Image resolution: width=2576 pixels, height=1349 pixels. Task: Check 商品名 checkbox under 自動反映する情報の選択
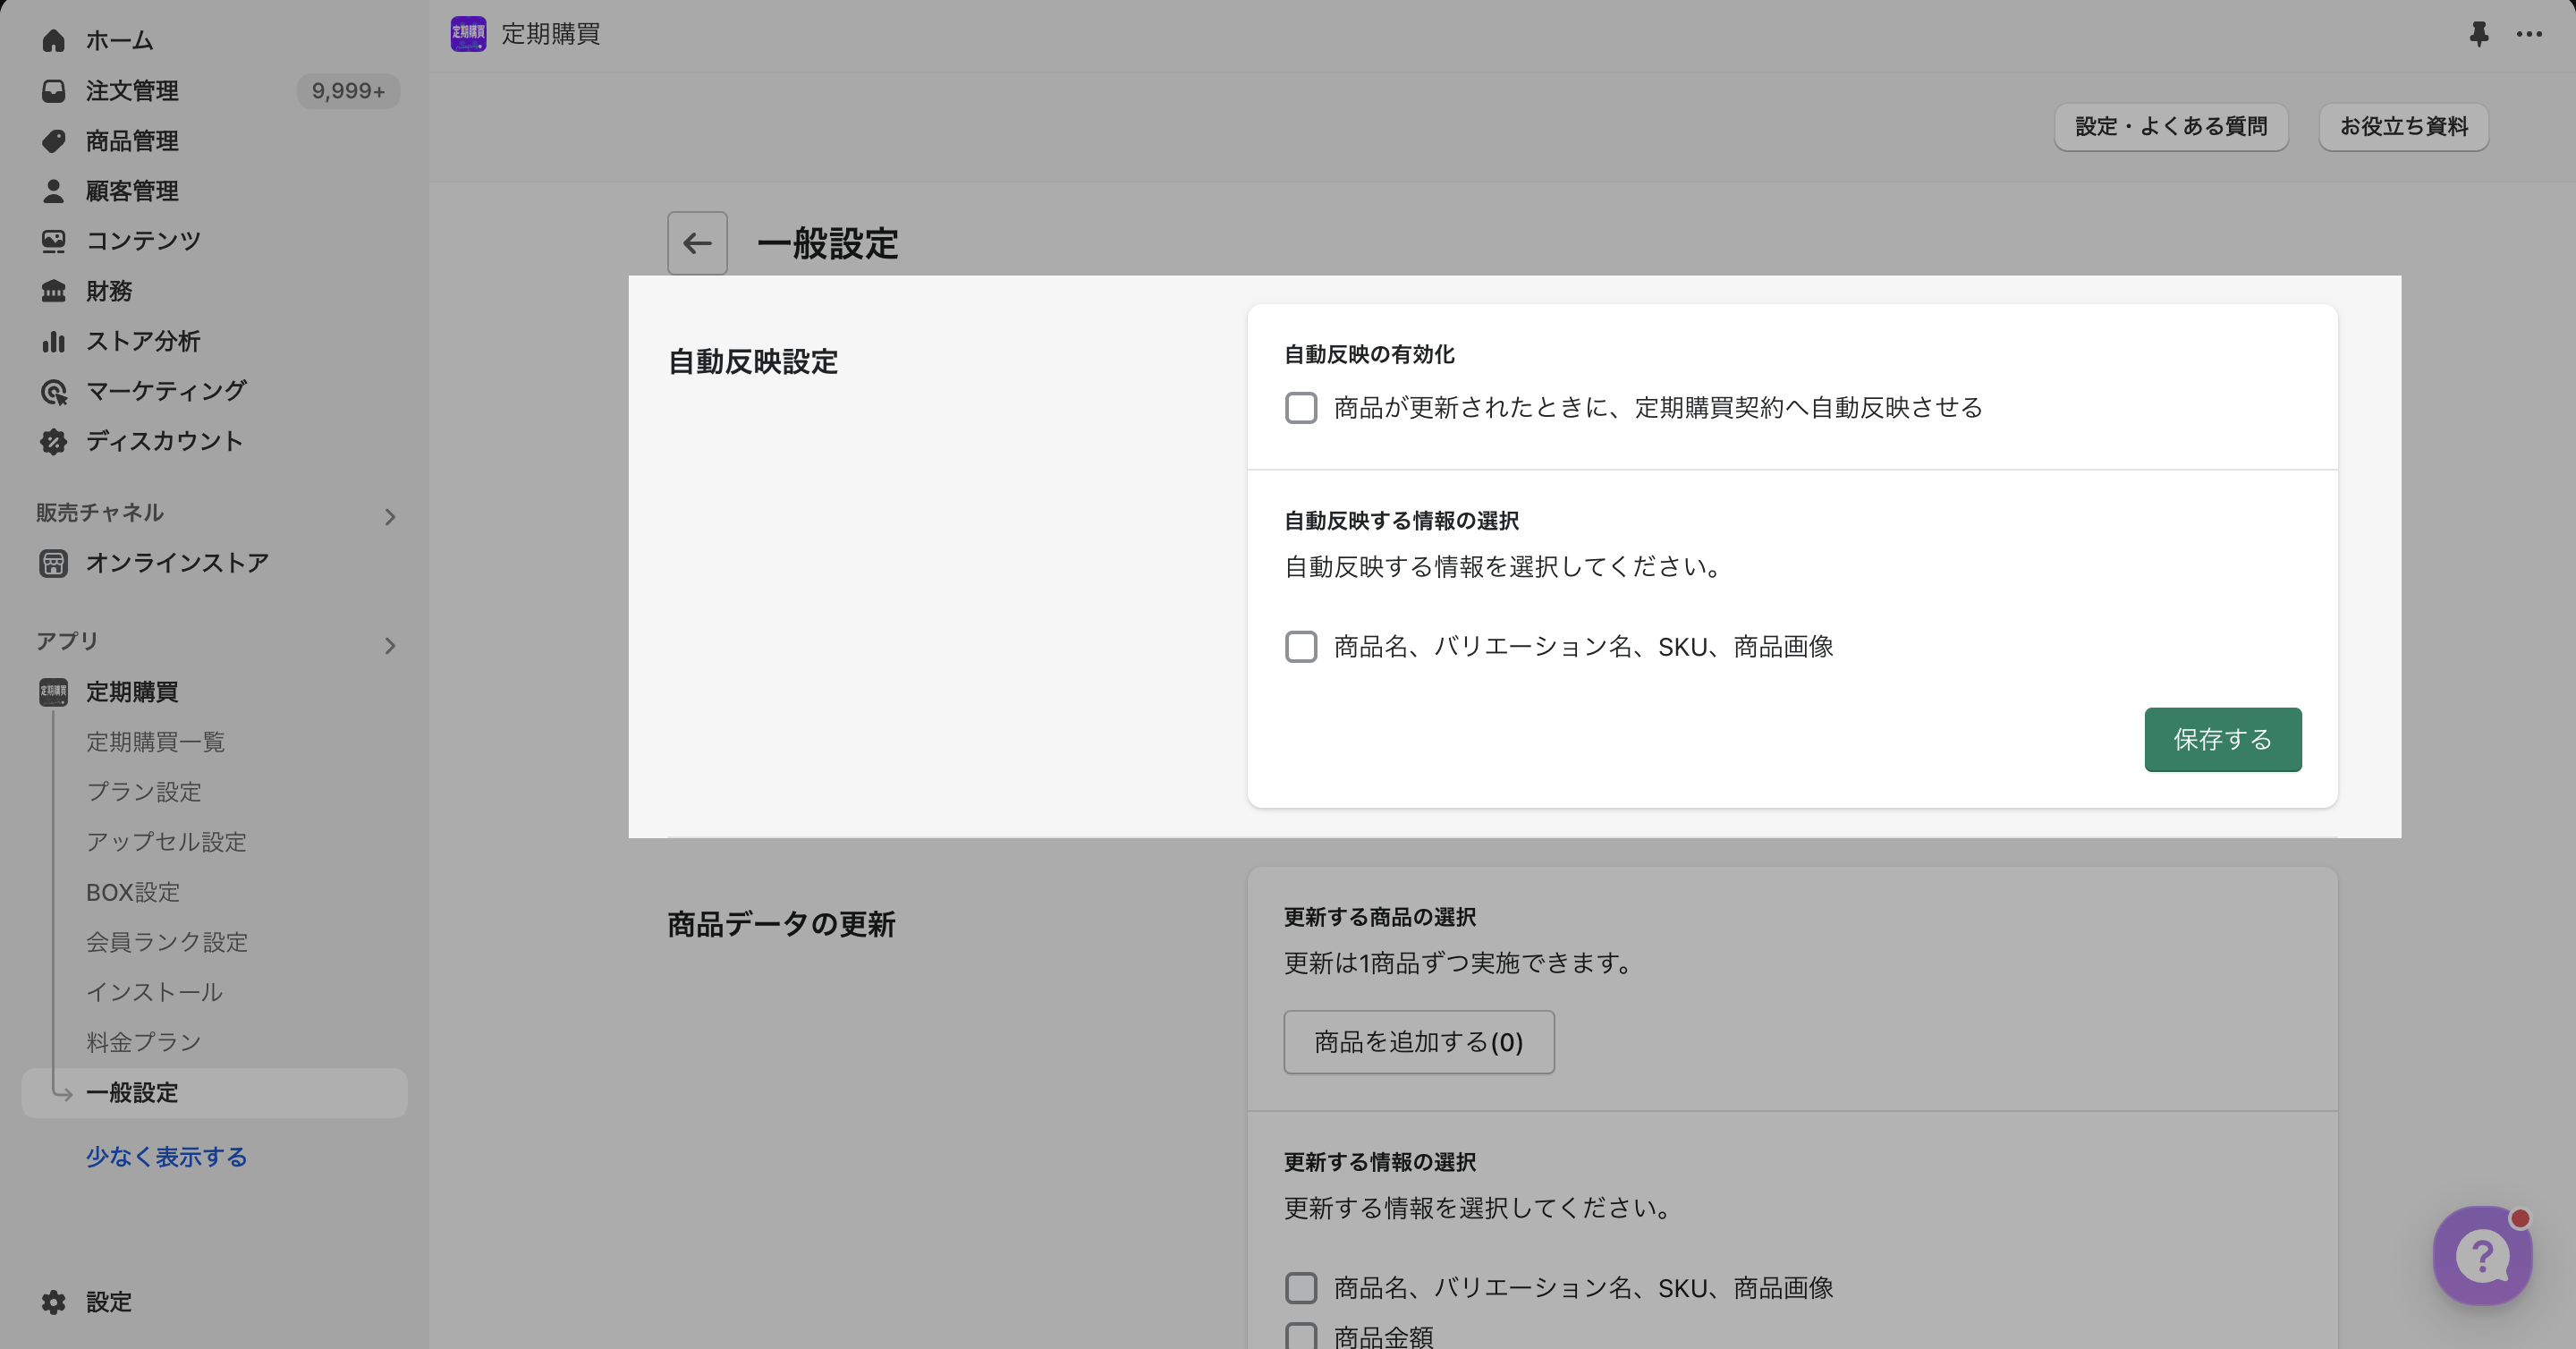coord(1301,647)
